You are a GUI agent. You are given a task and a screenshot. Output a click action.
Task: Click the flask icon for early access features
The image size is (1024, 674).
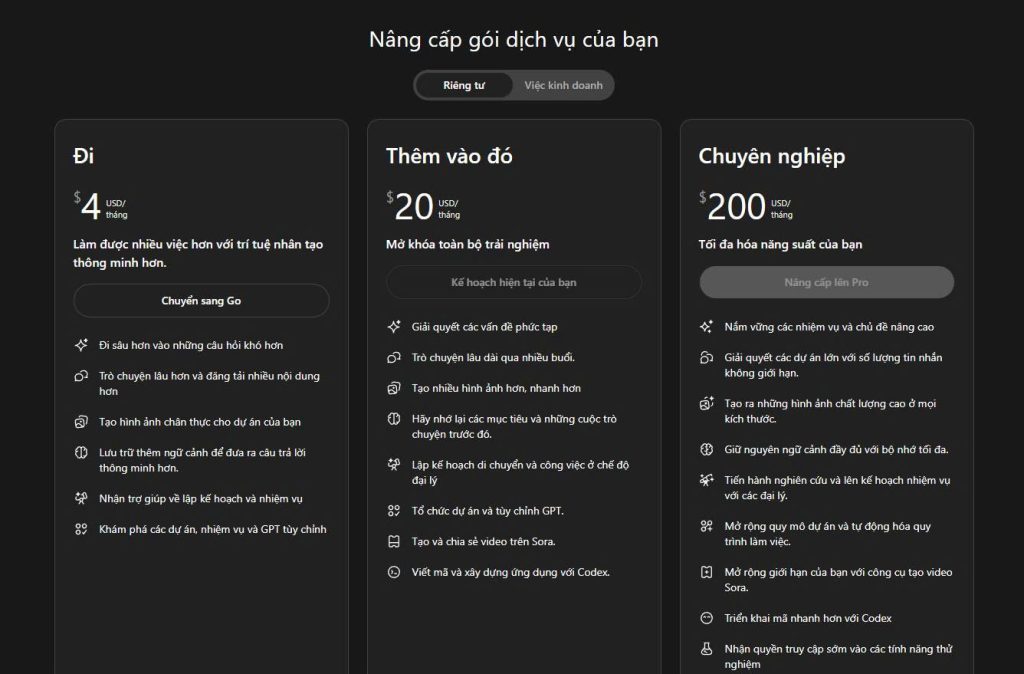pyautogui.click(x=706, y=649)
